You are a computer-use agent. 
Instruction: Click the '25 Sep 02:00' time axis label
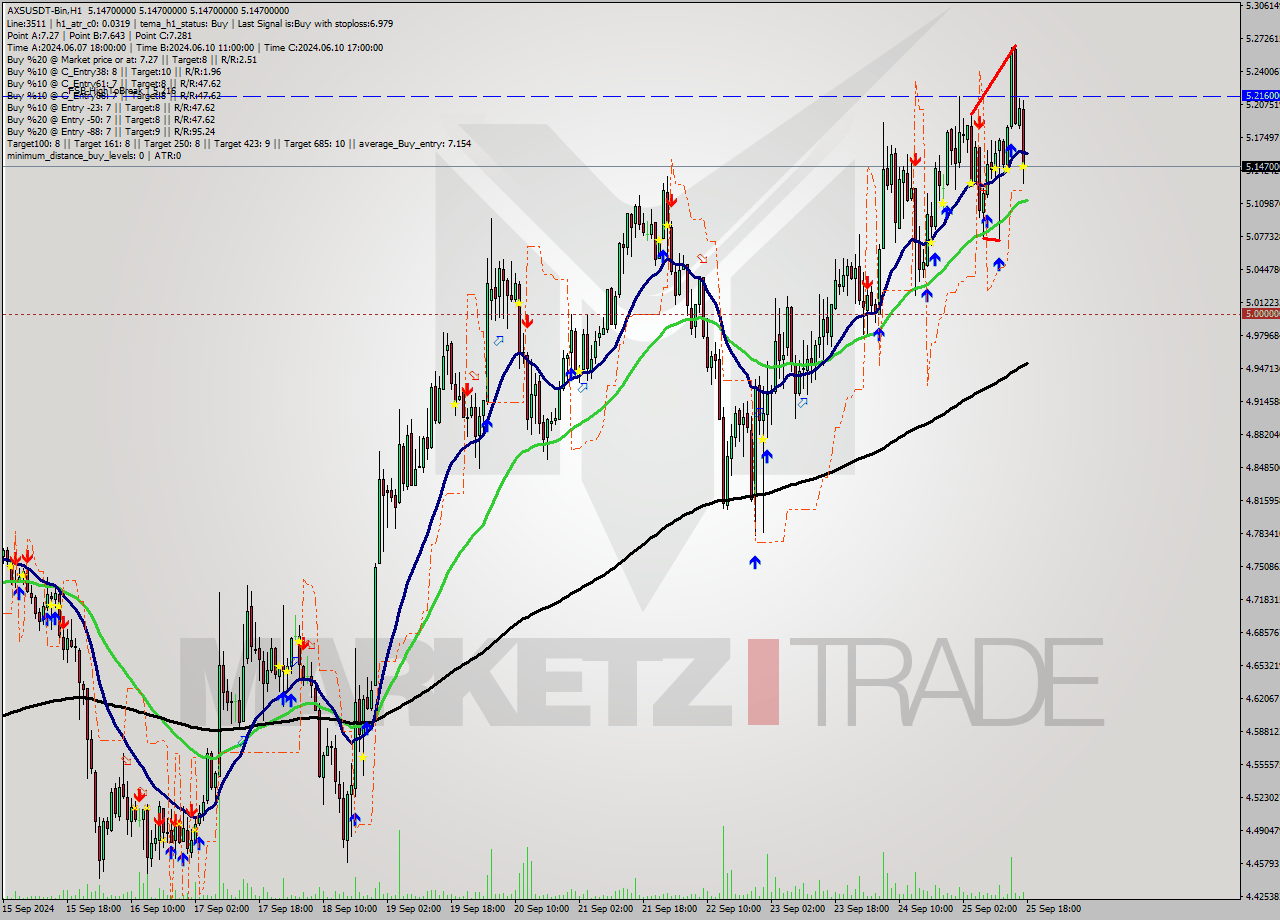click(989, 909)
